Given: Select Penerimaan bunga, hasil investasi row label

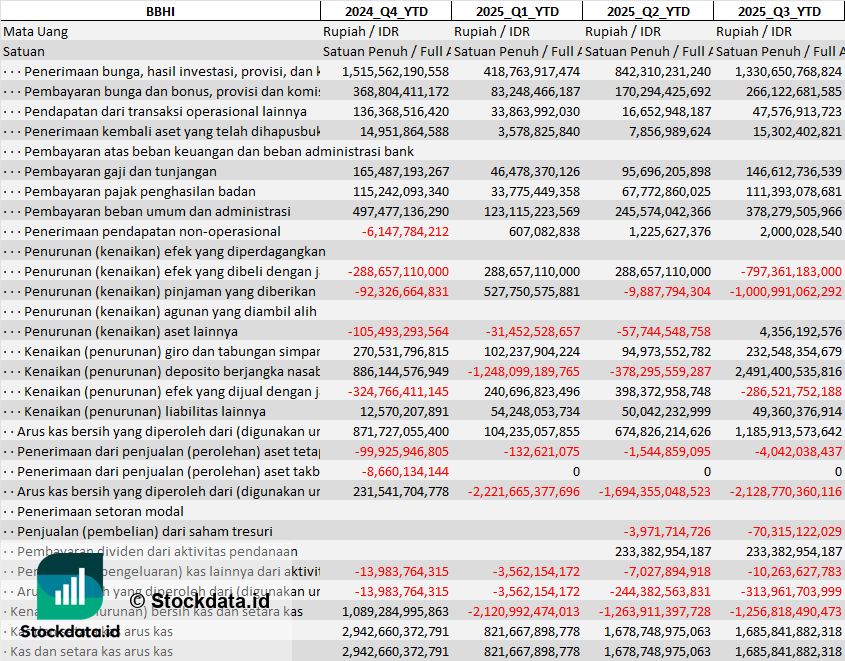Looking at the screenshot, I should [162, 72].
